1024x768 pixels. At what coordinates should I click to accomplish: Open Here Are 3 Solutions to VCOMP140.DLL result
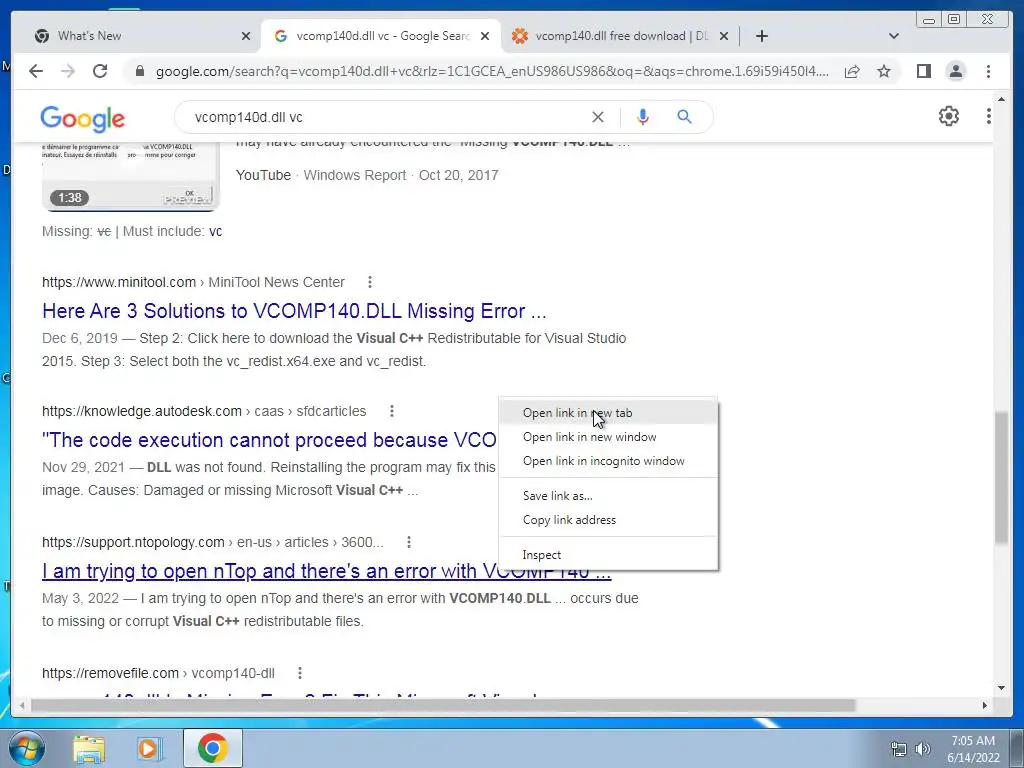294,311
